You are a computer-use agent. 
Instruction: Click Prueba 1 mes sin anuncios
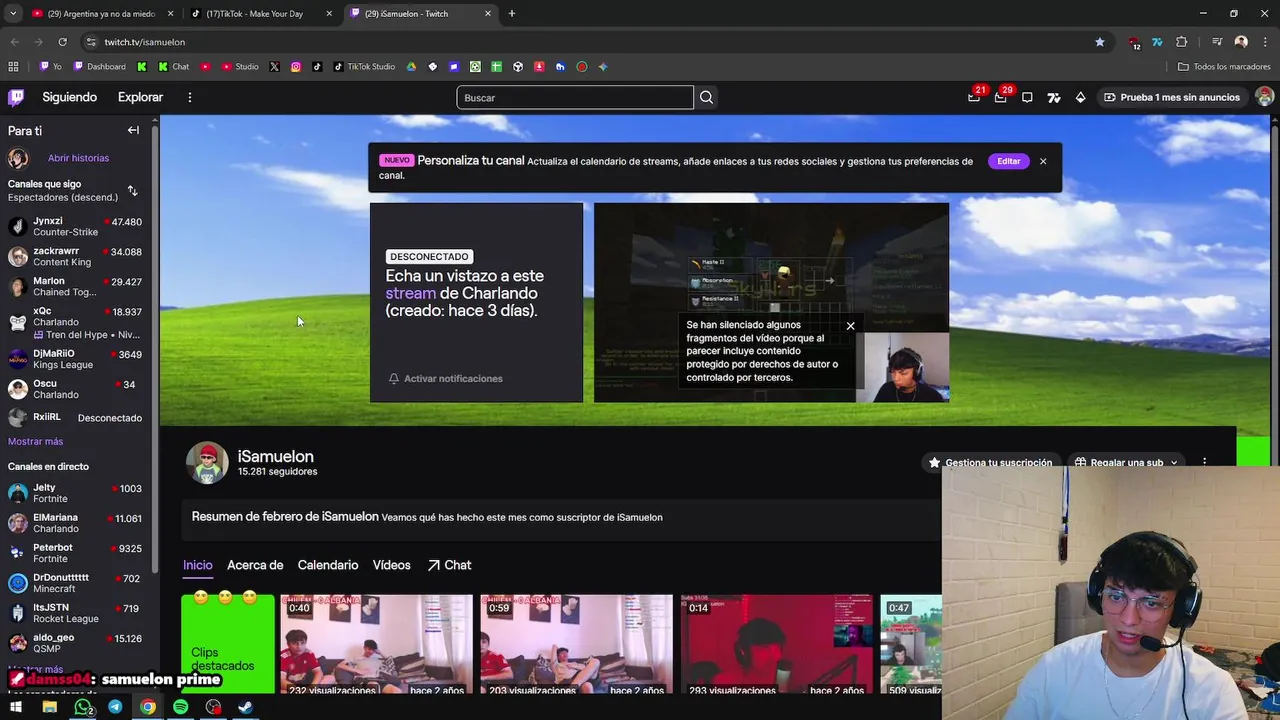[1171, 97]
